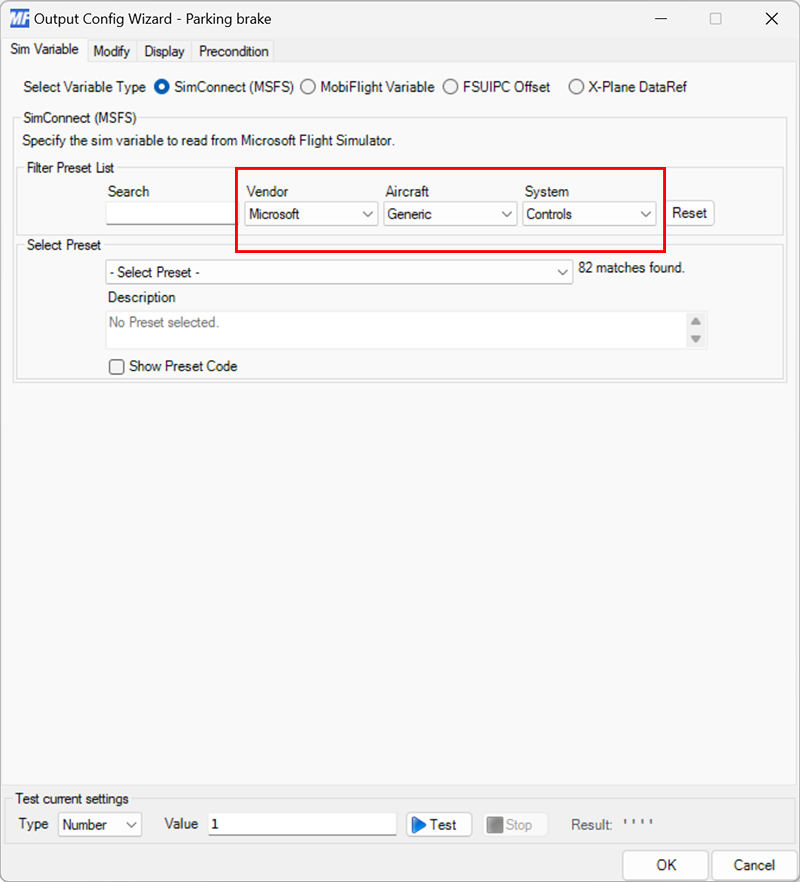Image resolution: width=800 pixels, height=882 pixels.
Task: Select the X-Plane DataRef radio button
Action: [x=576, y=87]
